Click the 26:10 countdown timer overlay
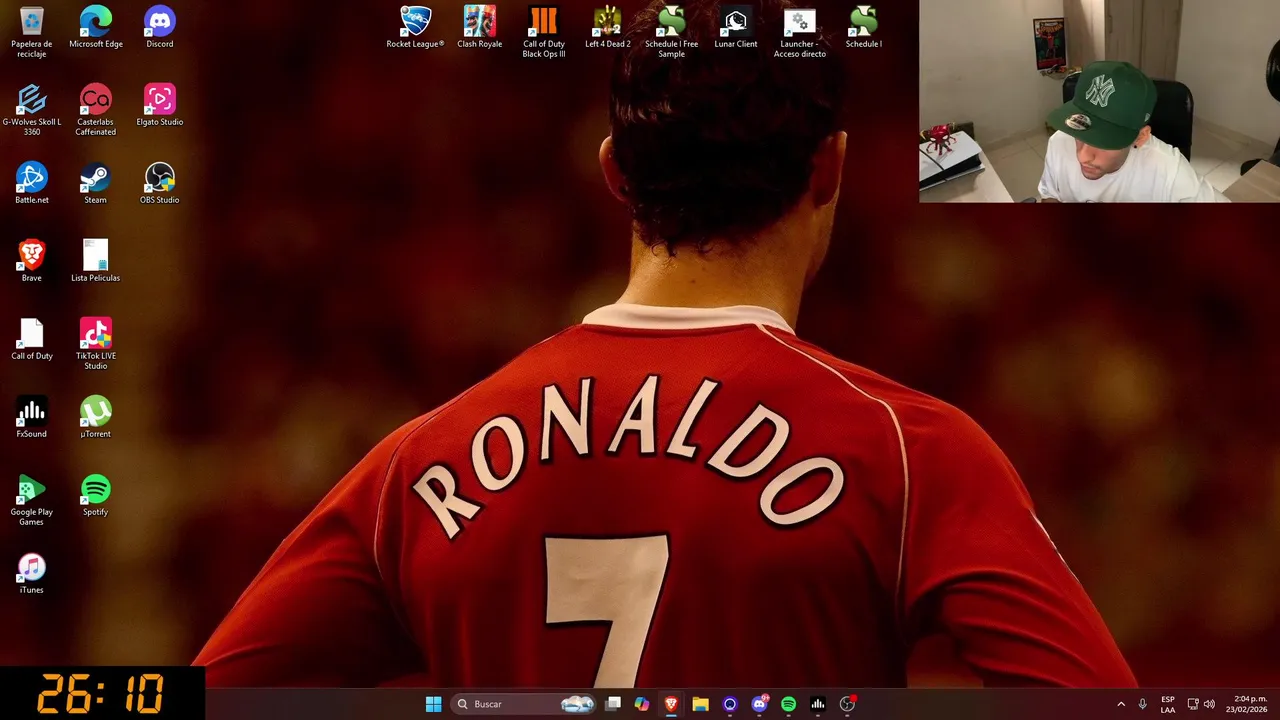The height and width of the screenshot is (720, 1280). coord(102,693)
